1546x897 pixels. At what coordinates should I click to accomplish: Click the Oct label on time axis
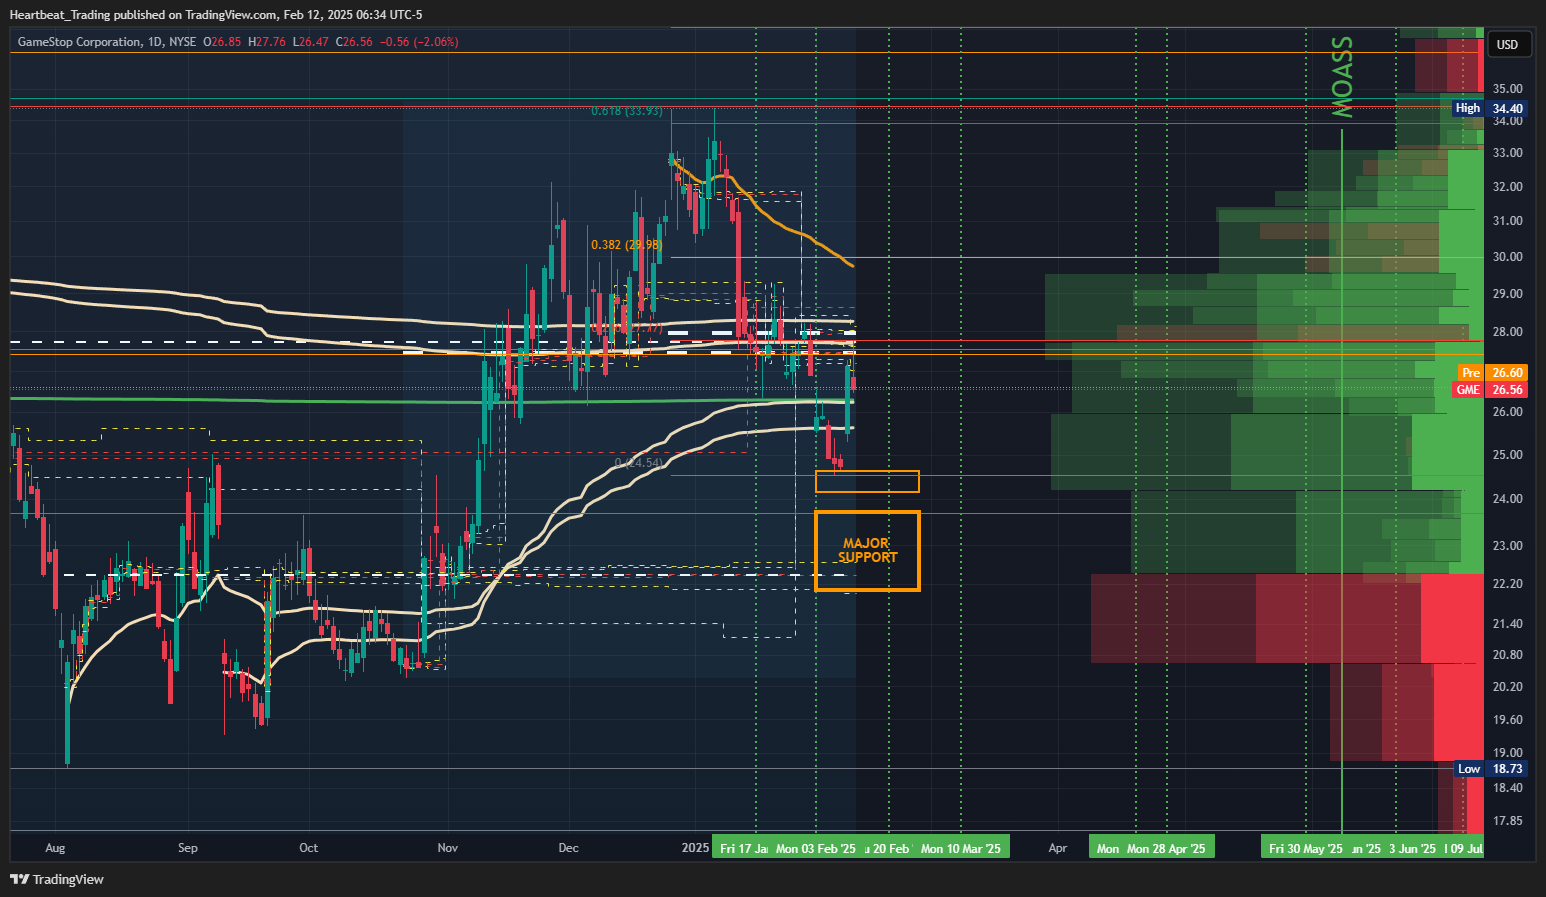tap(309, 848)
